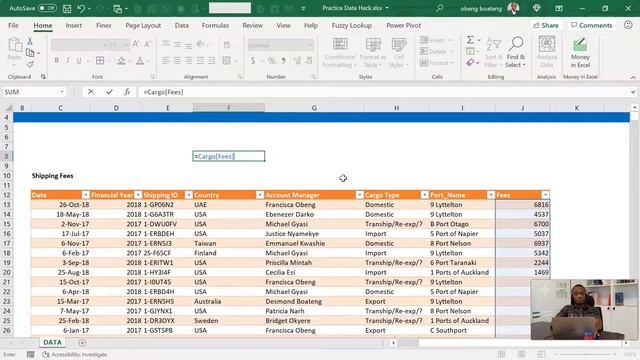
Task: Decrease font size icon
Action: [147, 44]
